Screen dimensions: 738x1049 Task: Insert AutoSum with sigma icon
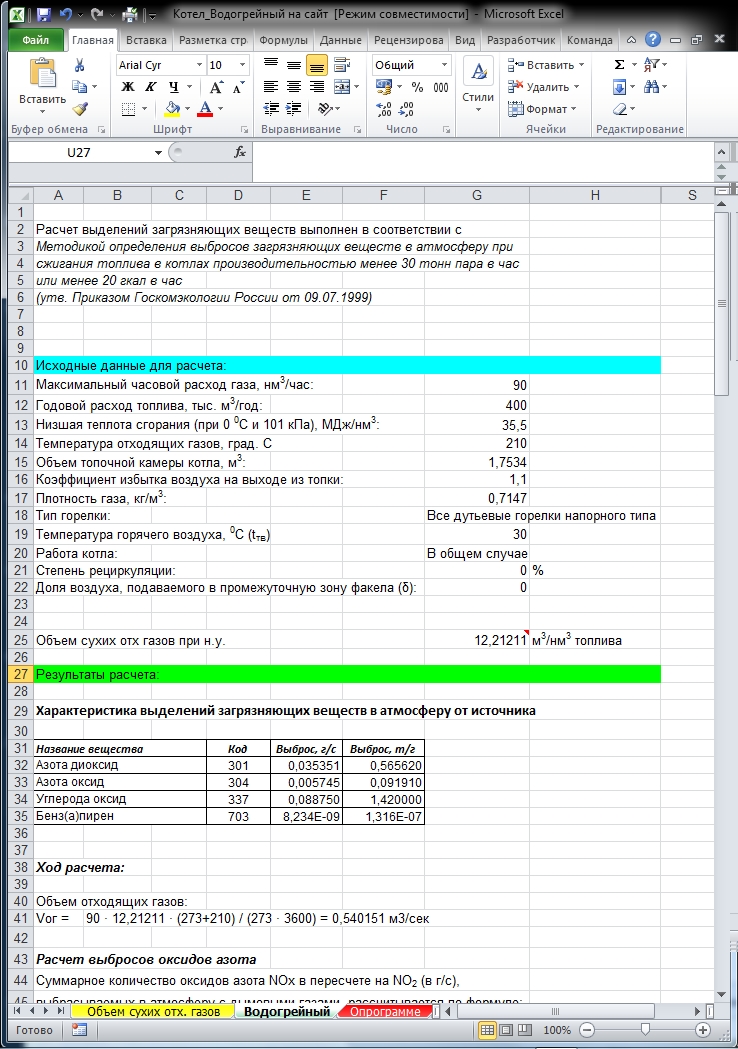pos(620,65)
